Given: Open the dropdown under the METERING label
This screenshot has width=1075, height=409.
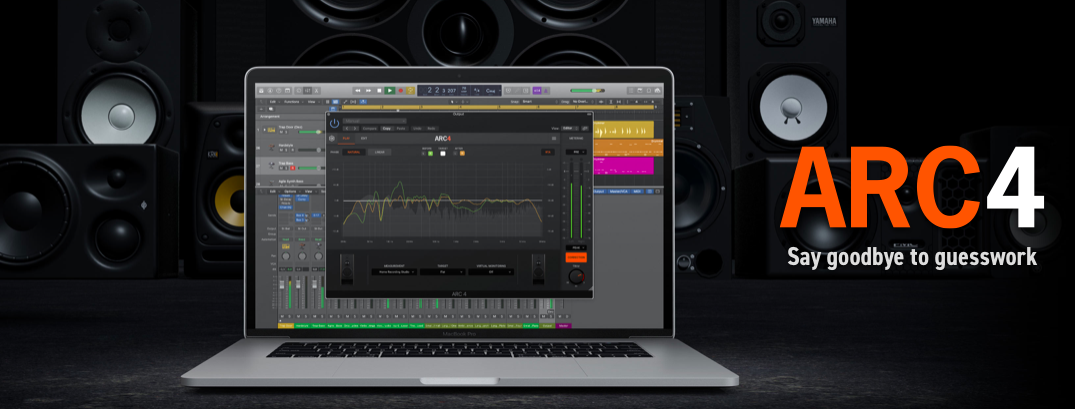Looking at the screenshot, I should coord(576,152).
